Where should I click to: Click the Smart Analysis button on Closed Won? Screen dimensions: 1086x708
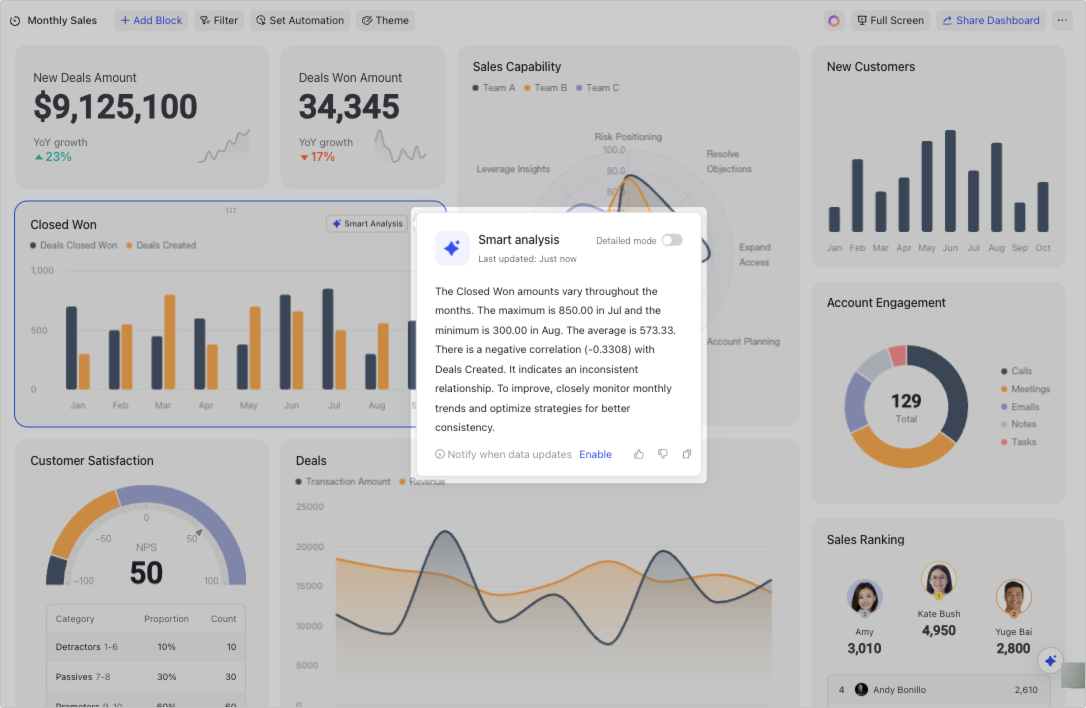pos(365,223)
